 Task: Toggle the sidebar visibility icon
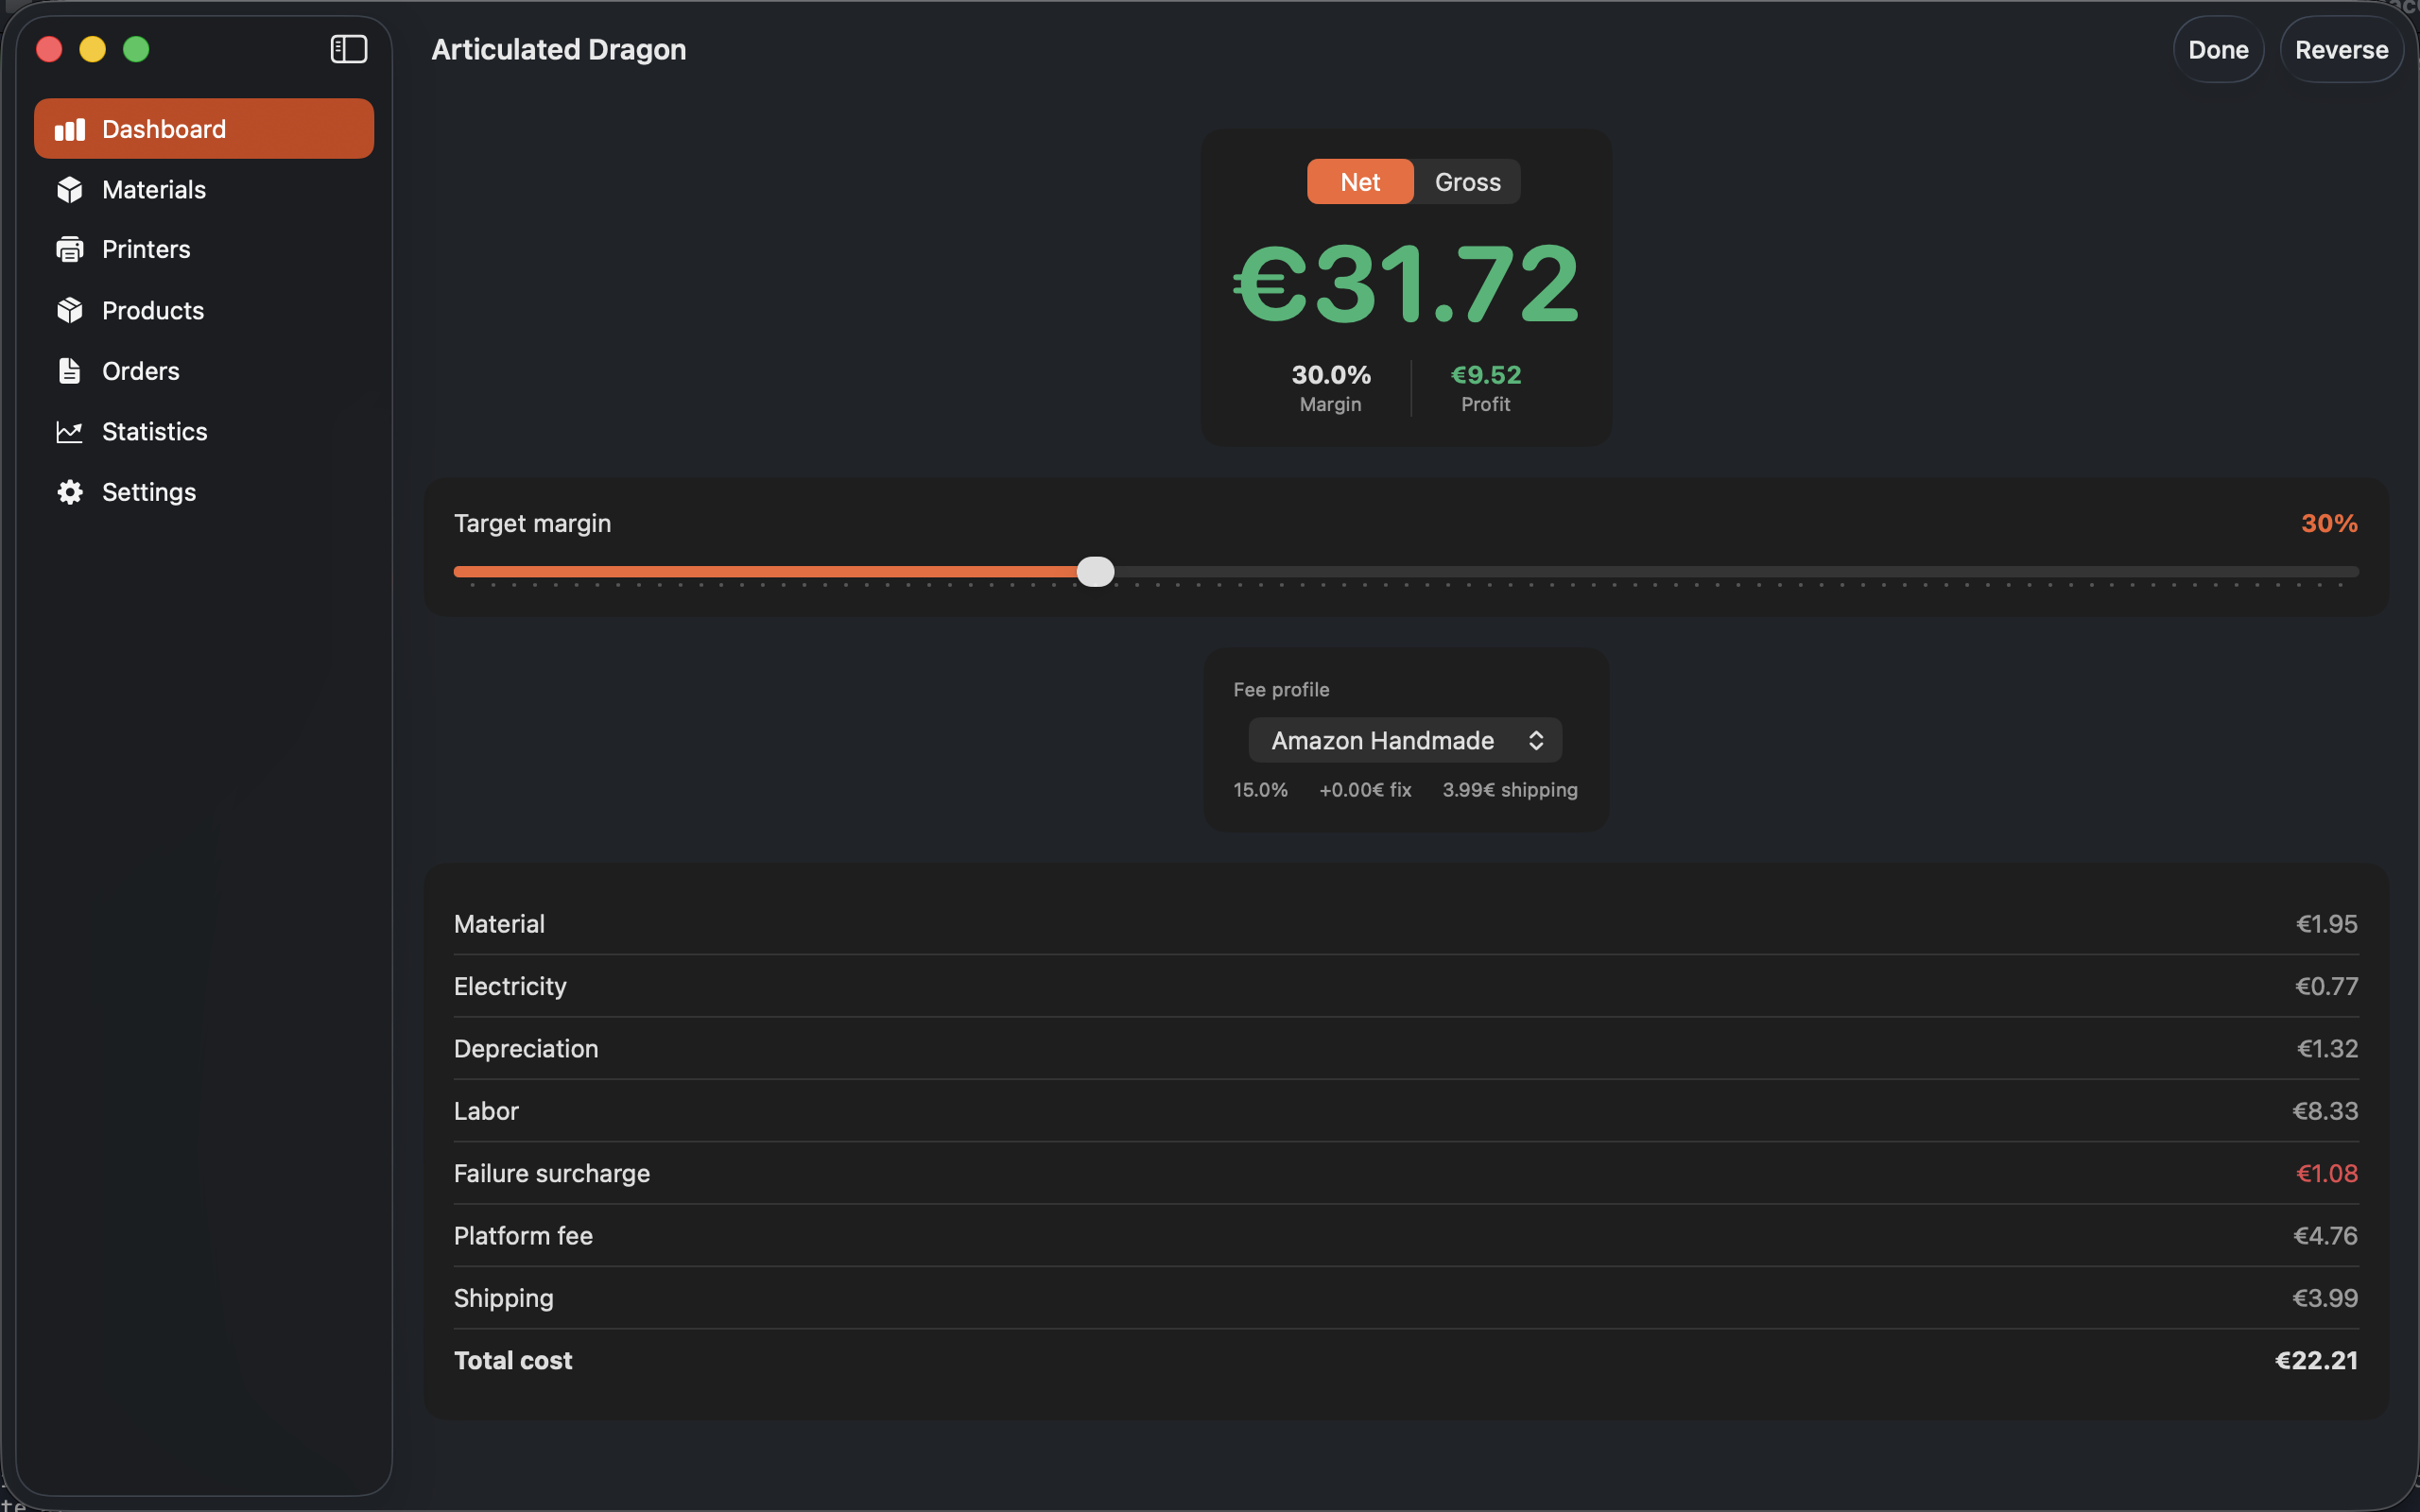click(x=349, y=49)
